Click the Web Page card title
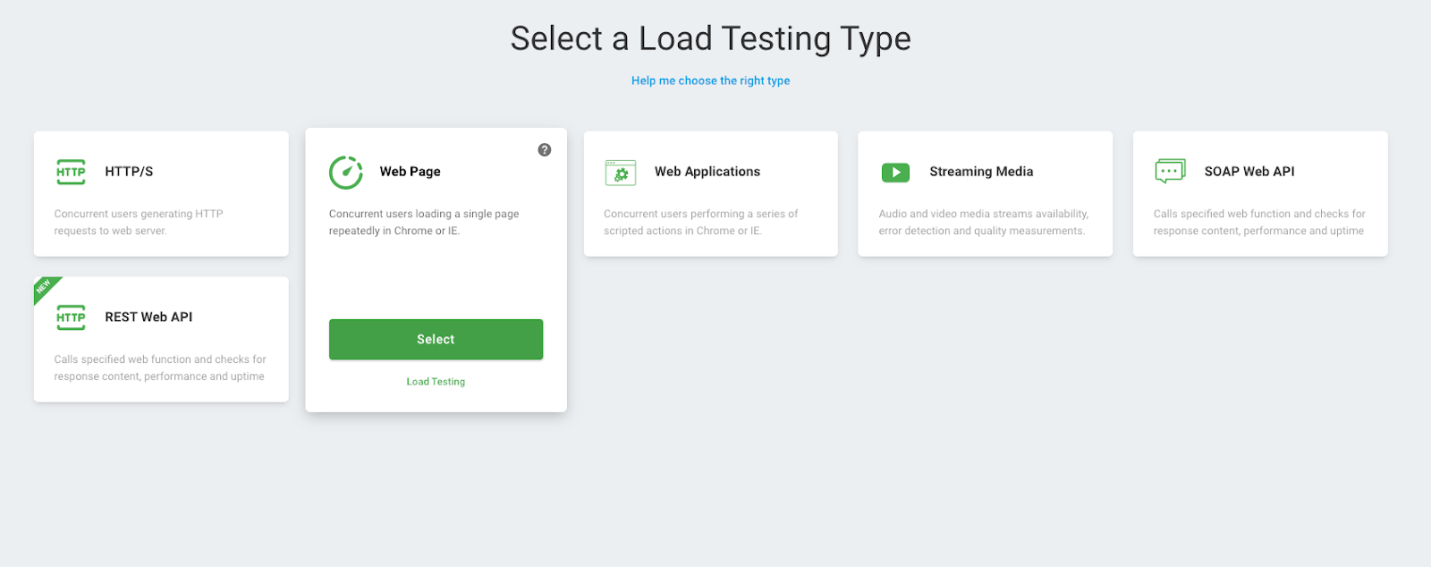 coord(410,172)
